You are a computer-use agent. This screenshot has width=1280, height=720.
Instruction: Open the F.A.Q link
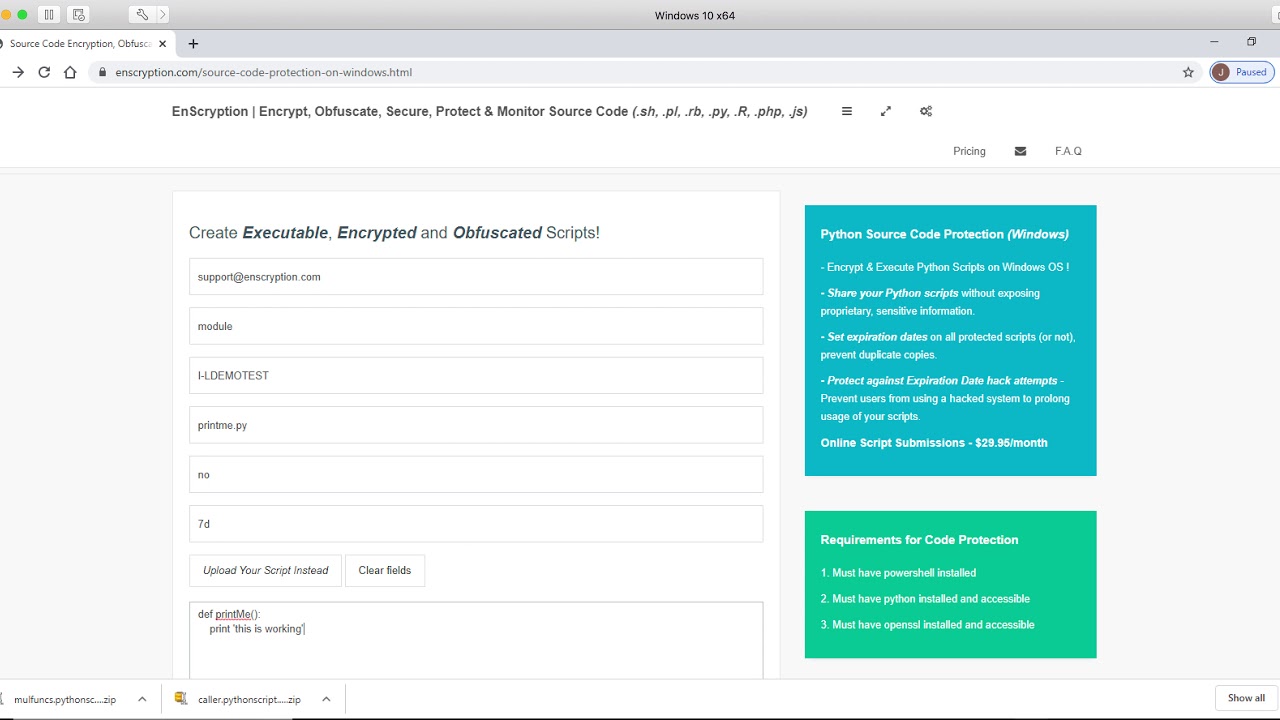pos(1068,151)
